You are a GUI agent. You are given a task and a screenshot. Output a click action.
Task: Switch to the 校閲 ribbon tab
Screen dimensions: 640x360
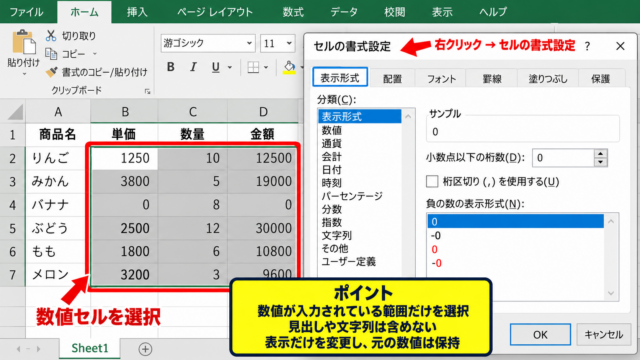394,12
